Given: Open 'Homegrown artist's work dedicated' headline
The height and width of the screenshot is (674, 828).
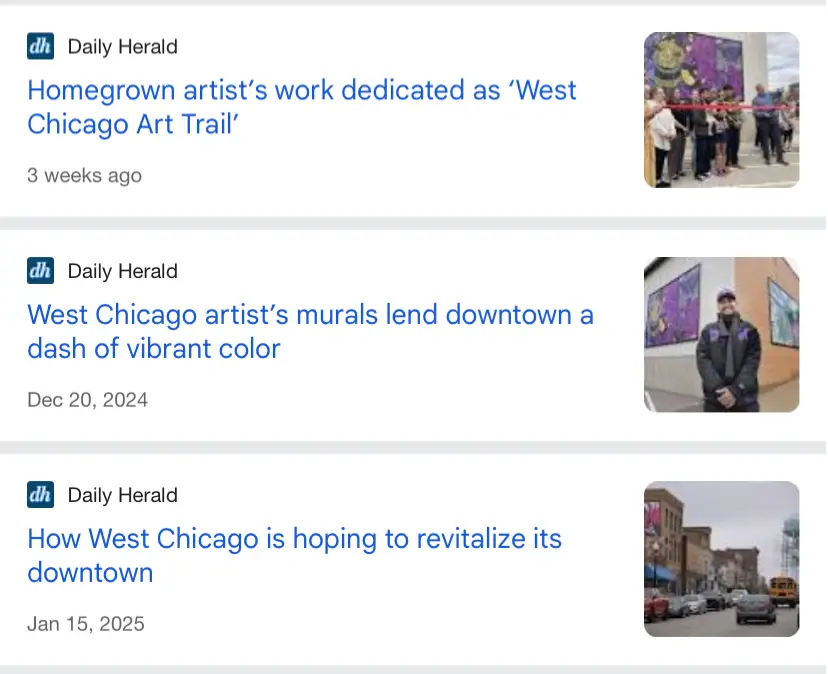Looking at the screenshot, I should [x=302, y=107].
